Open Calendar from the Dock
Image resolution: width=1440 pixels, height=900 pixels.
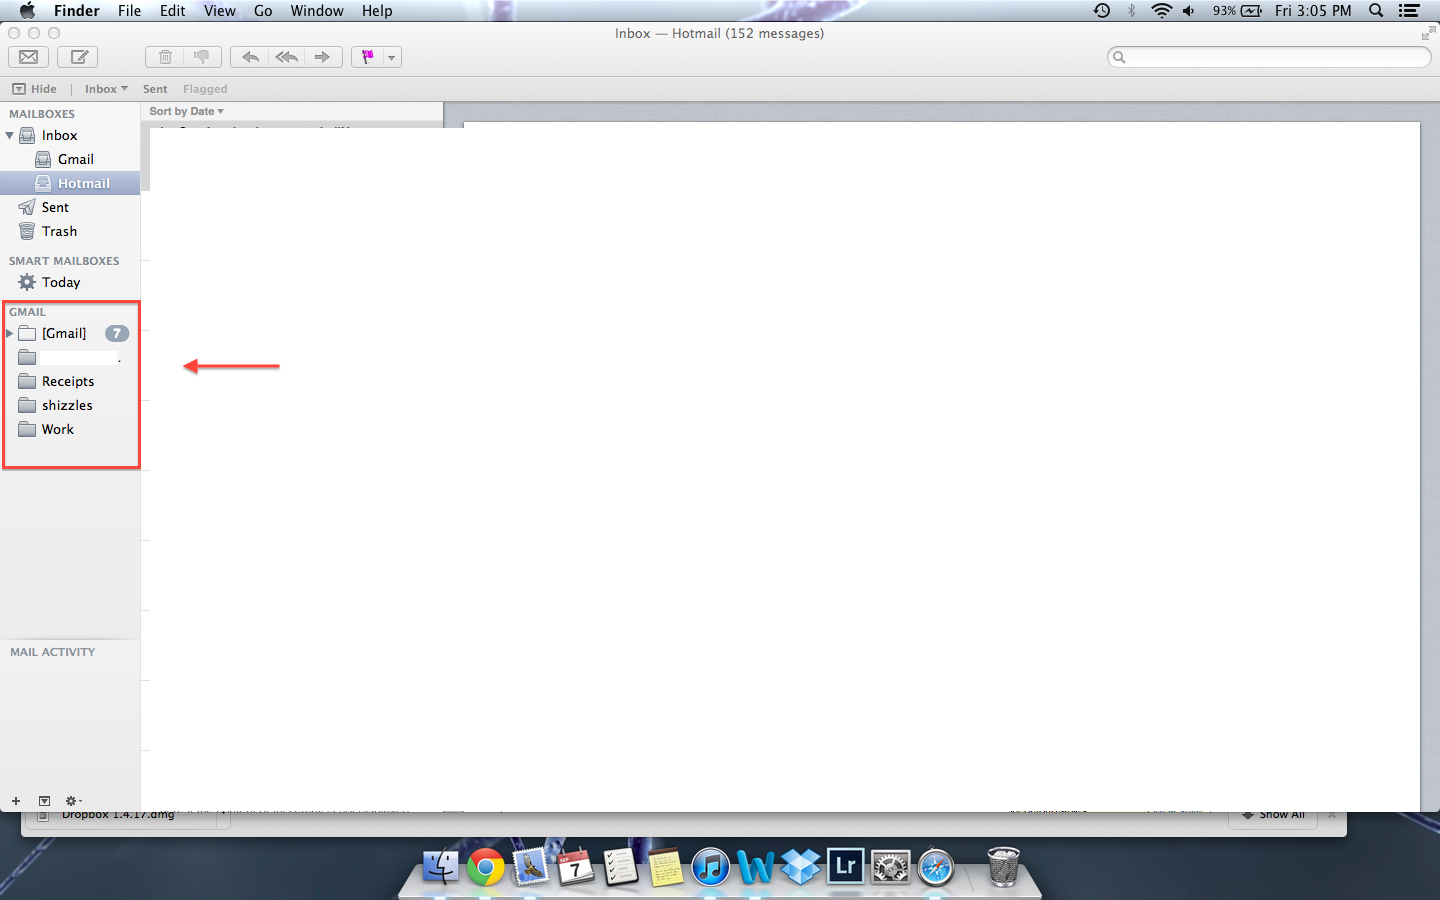tap(575, 866)
